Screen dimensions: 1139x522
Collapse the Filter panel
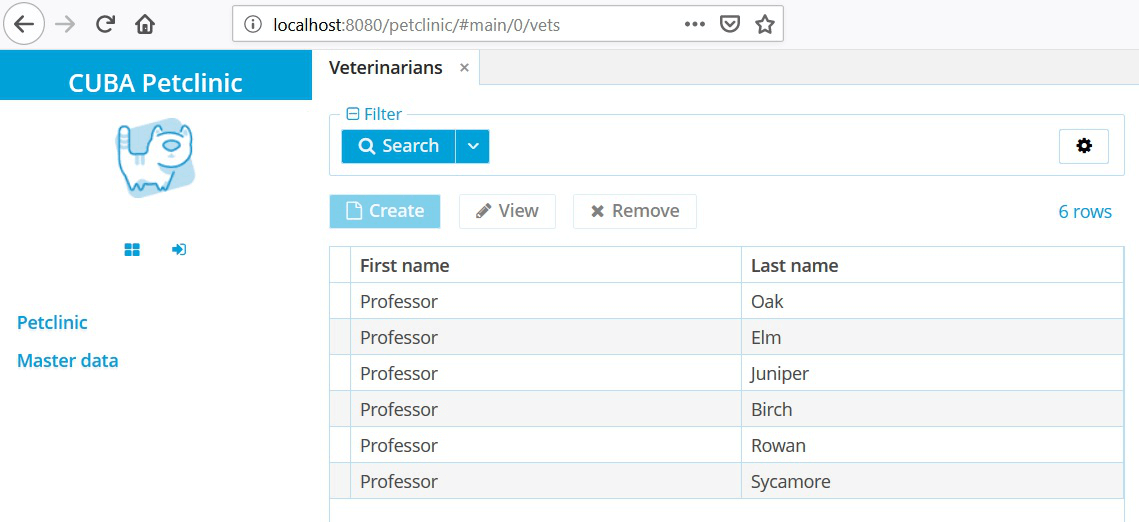tap(352, 115)
